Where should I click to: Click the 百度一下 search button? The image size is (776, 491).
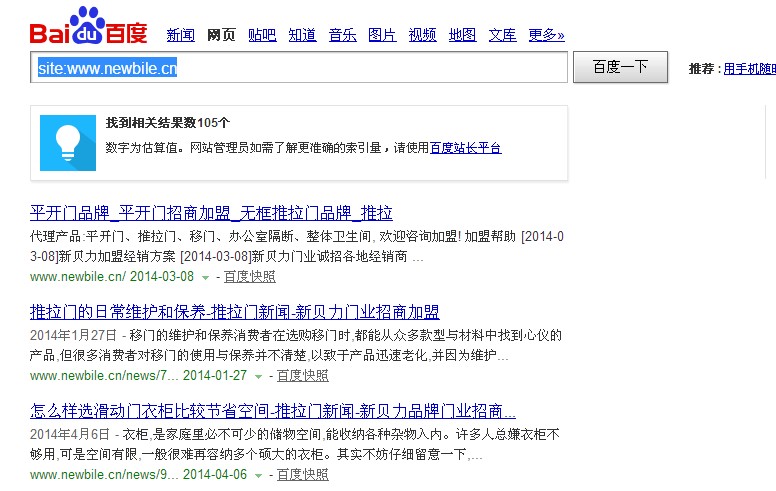621,67
